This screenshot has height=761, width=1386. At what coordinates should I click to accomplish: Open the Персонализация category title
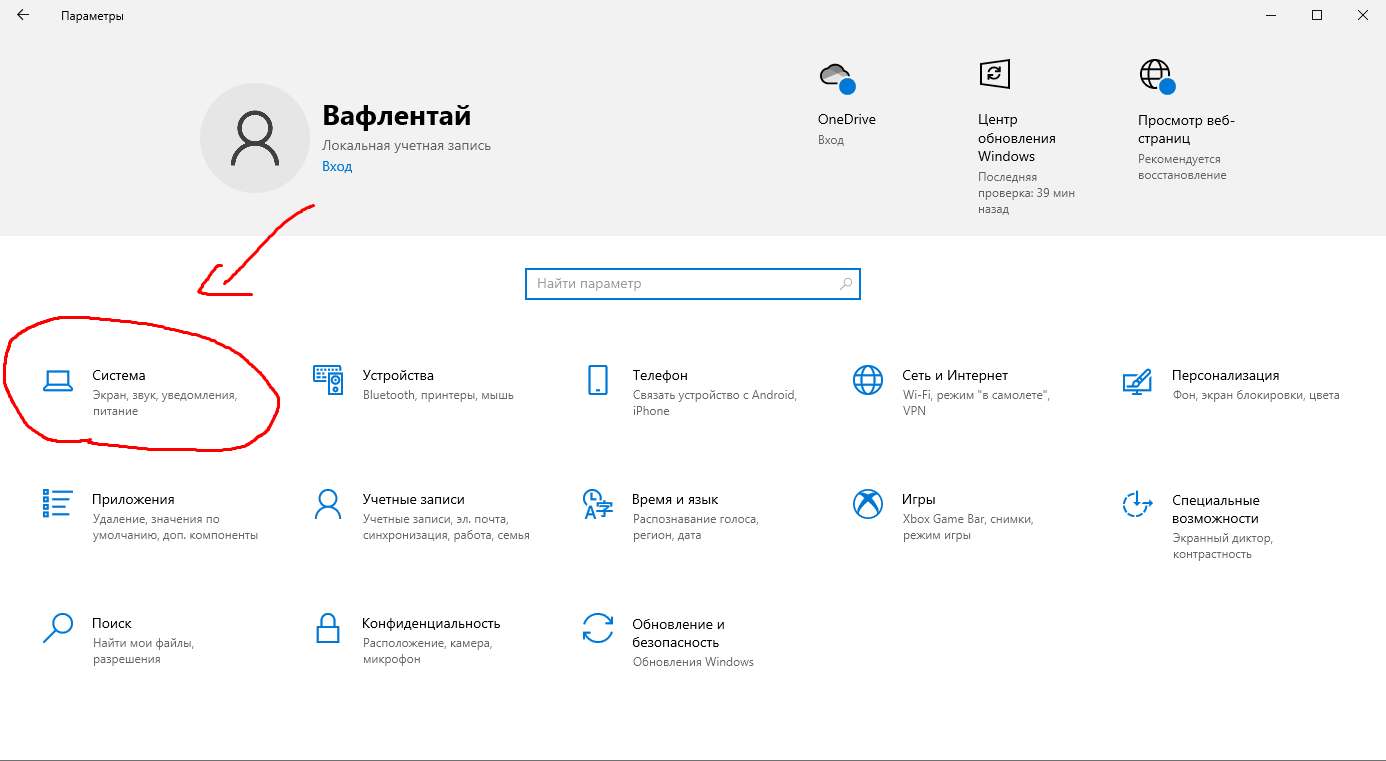[x=1226, y=375]
